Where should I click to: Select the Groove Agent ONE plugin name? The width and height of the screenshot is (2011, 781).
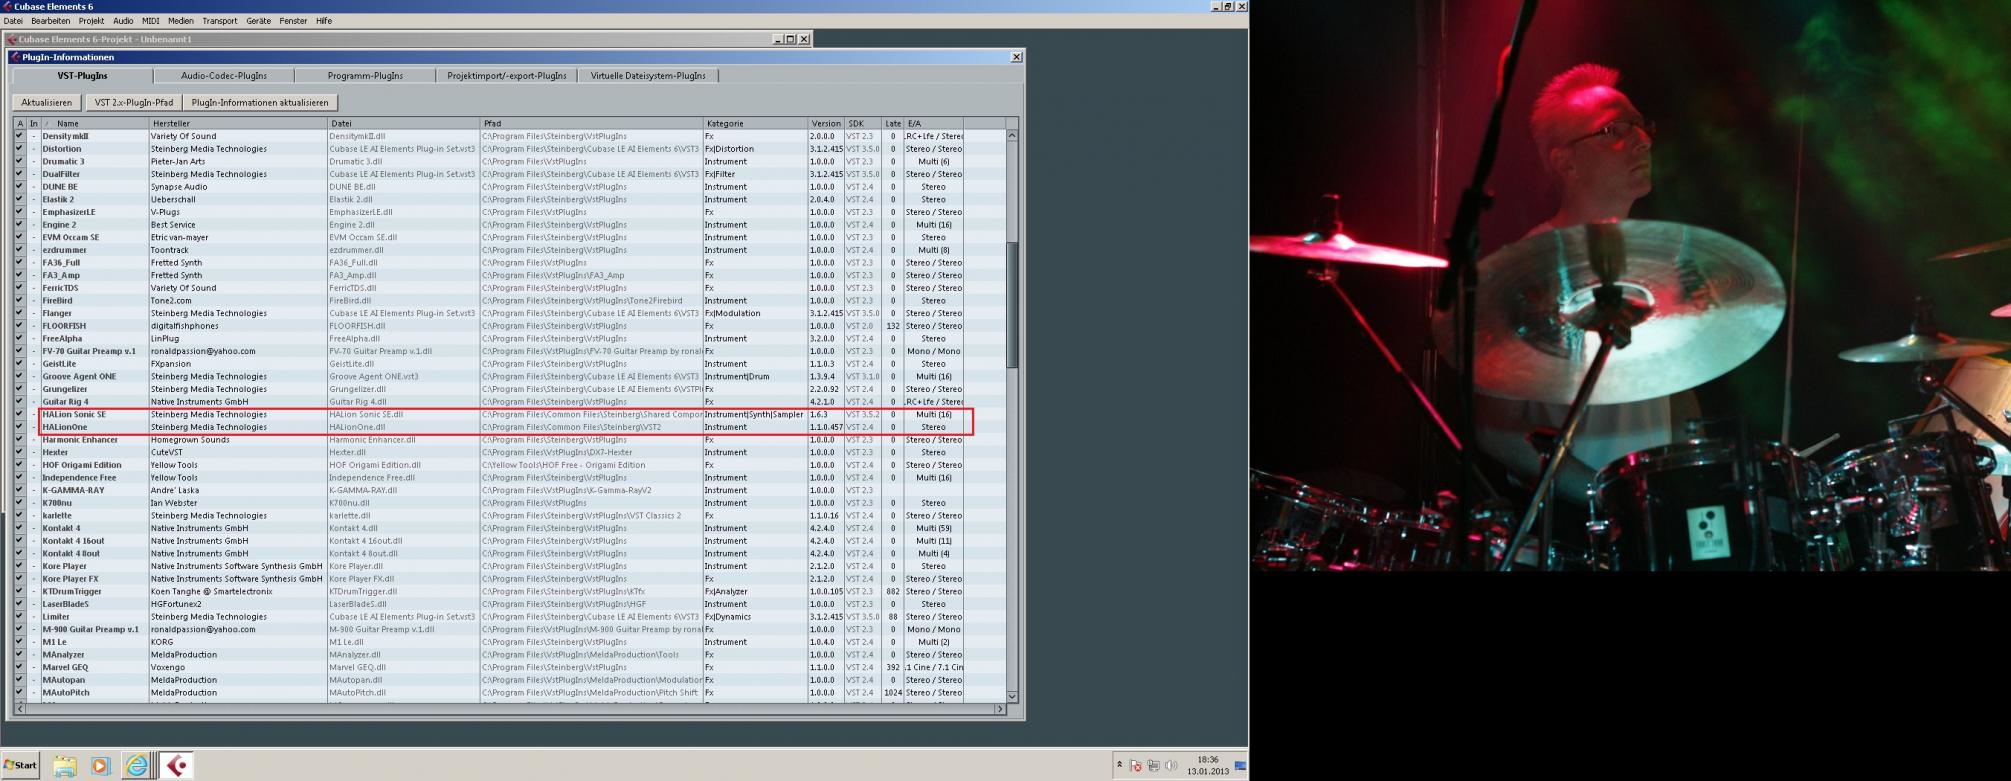79,377
